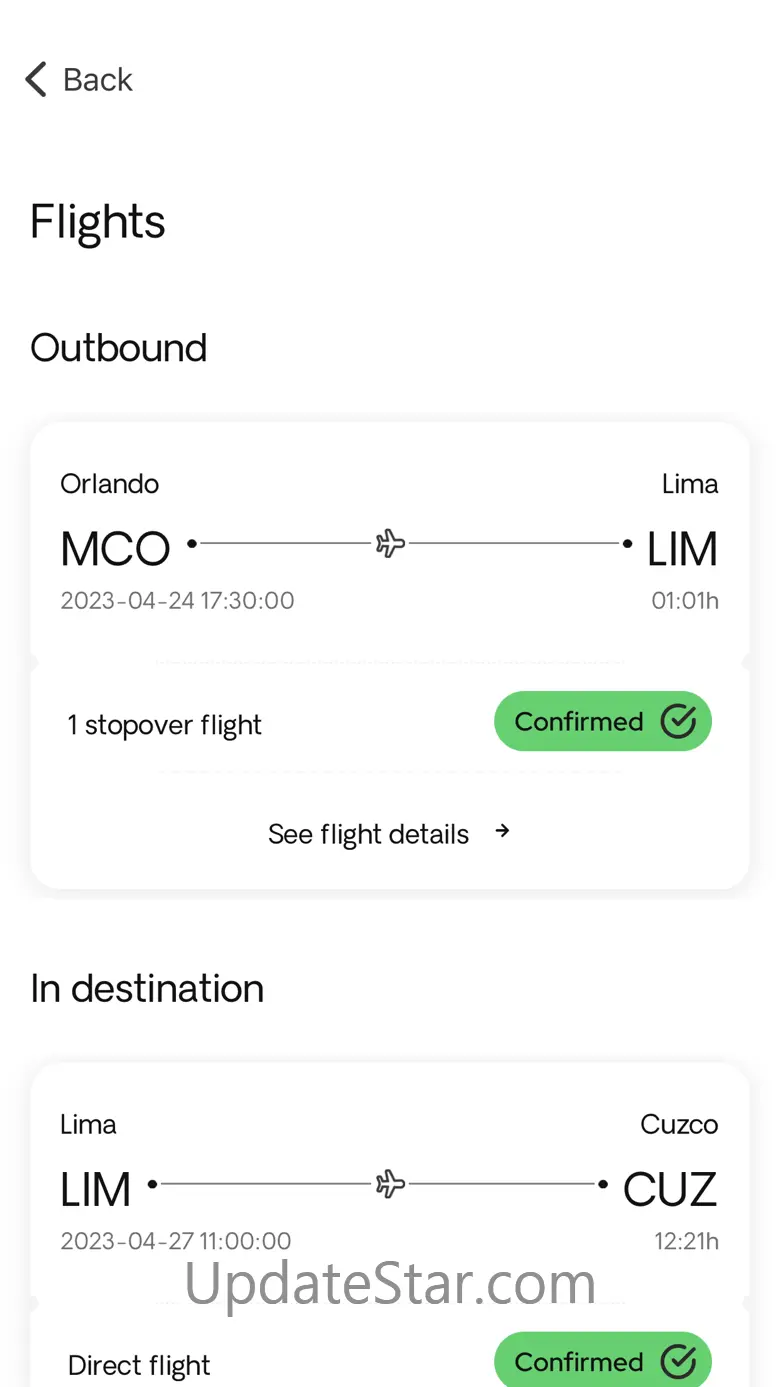The height and width of the screenshot is (1387, 780).
Task: Tap the In destination section heading
Action: click(147, 988)
